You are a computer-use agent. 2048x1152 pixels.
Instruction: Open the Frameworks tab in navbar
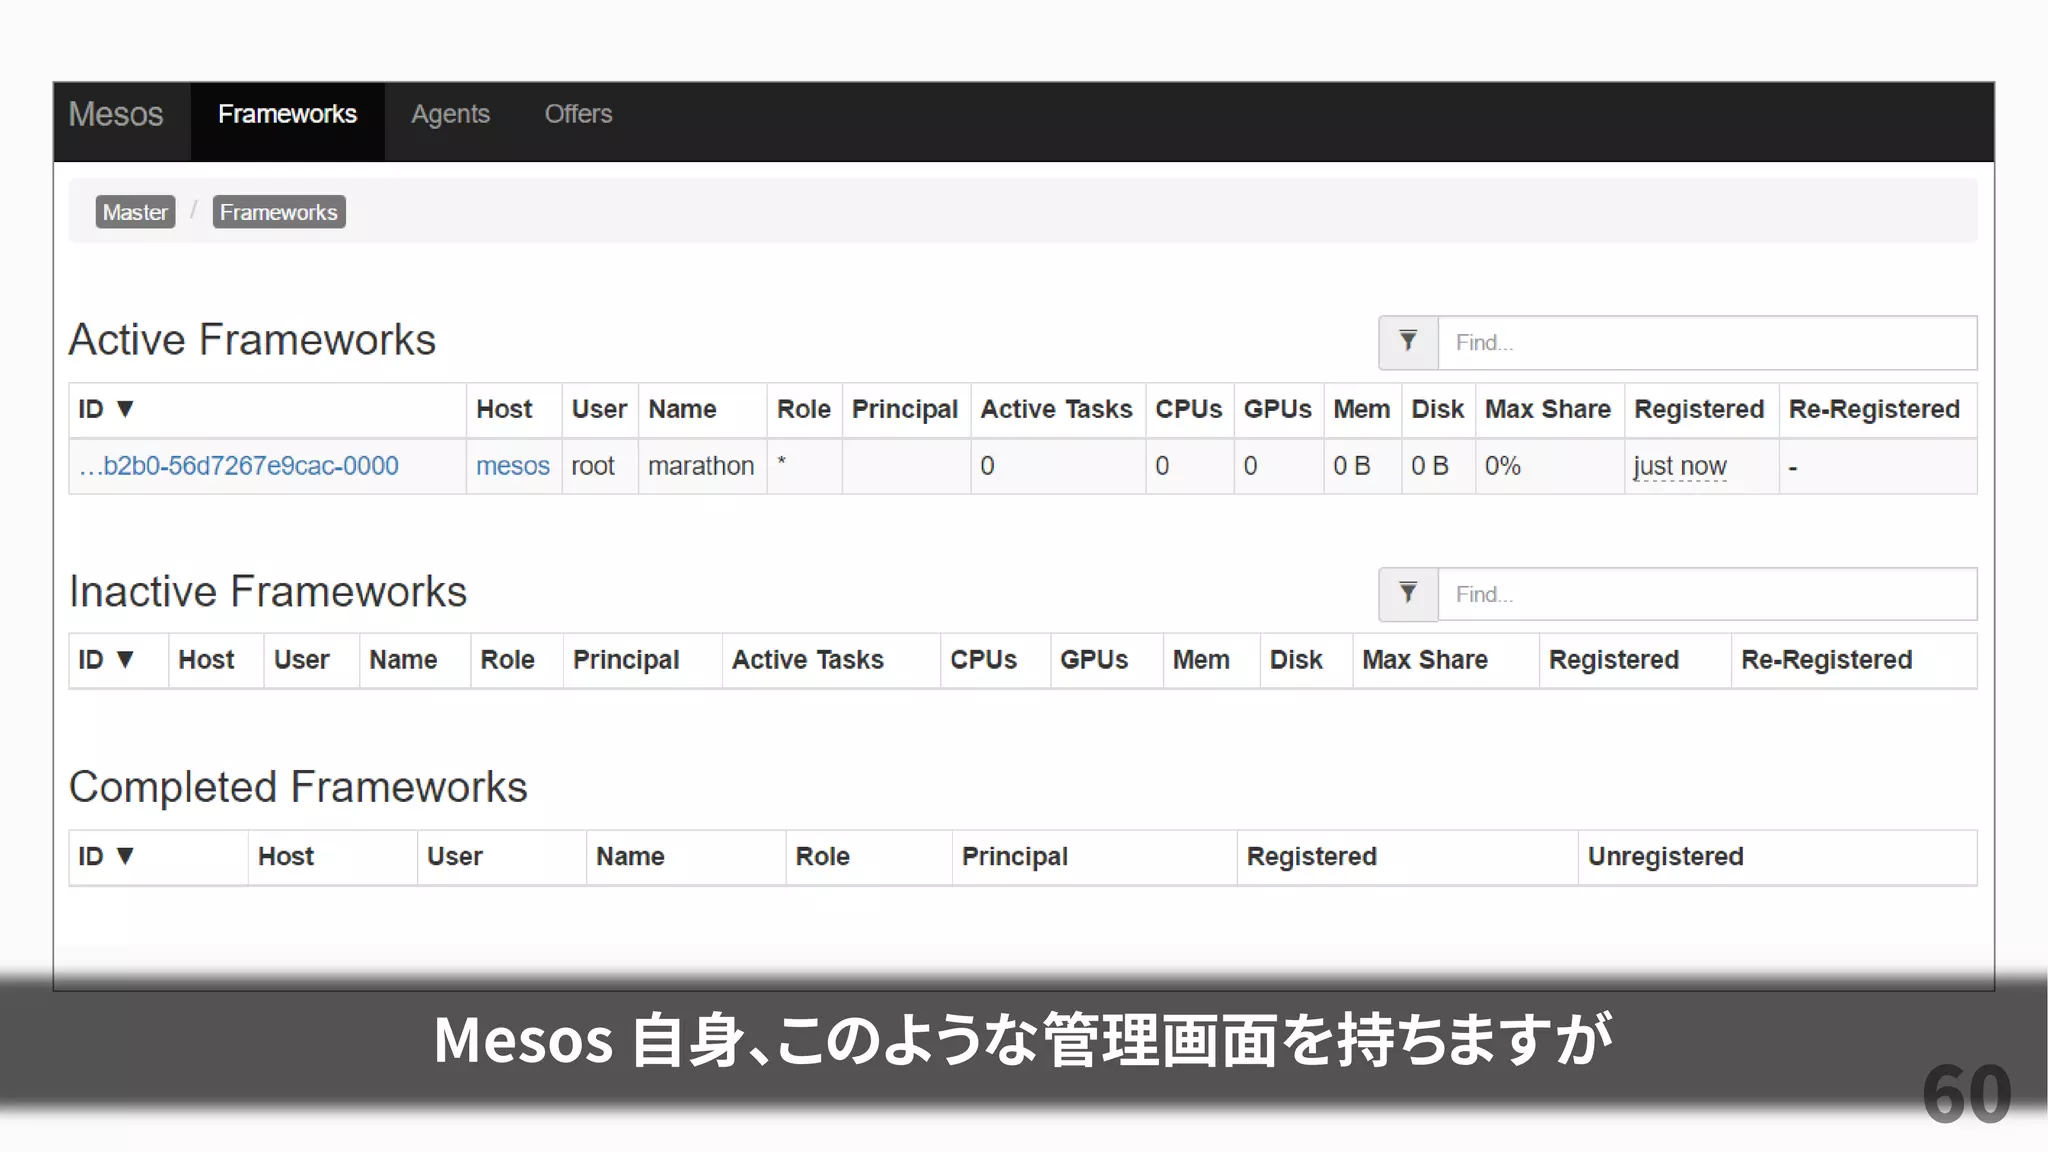pyautogui.click(x=287, y=114)
